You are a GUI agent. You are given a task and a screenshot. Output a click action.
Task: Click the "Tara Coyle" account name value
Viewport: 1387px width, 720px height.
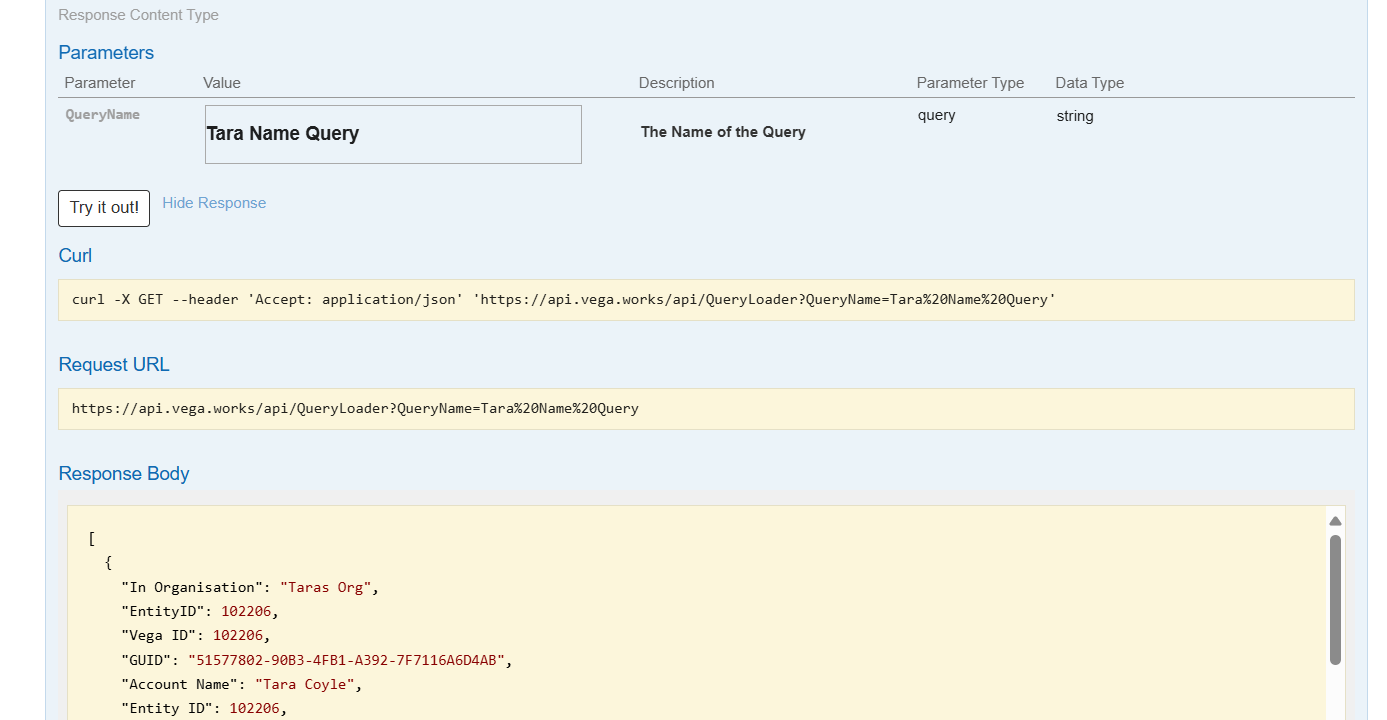[x=305, y=685]
